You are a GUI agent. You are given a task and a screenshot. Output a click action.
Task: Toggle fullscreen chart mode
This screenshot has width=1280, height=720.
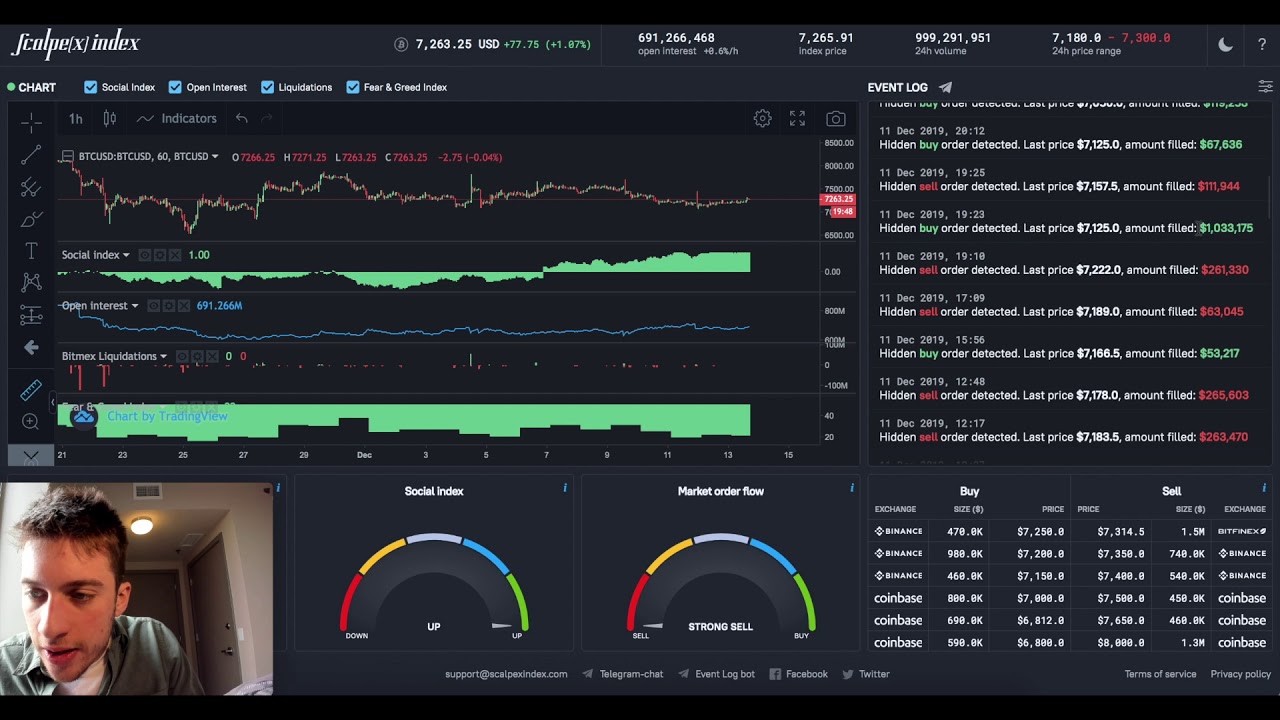[x=797, y=118]
